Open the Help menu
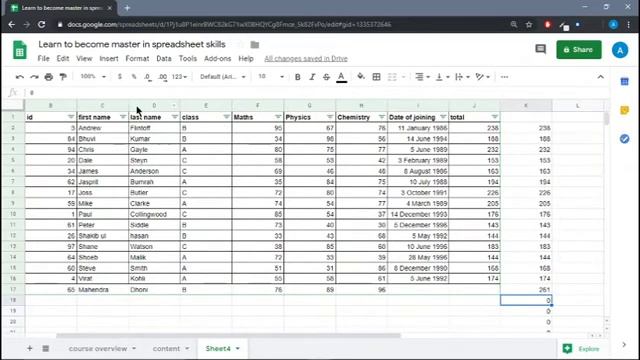The image size is (640, 360). coord(246,59)
